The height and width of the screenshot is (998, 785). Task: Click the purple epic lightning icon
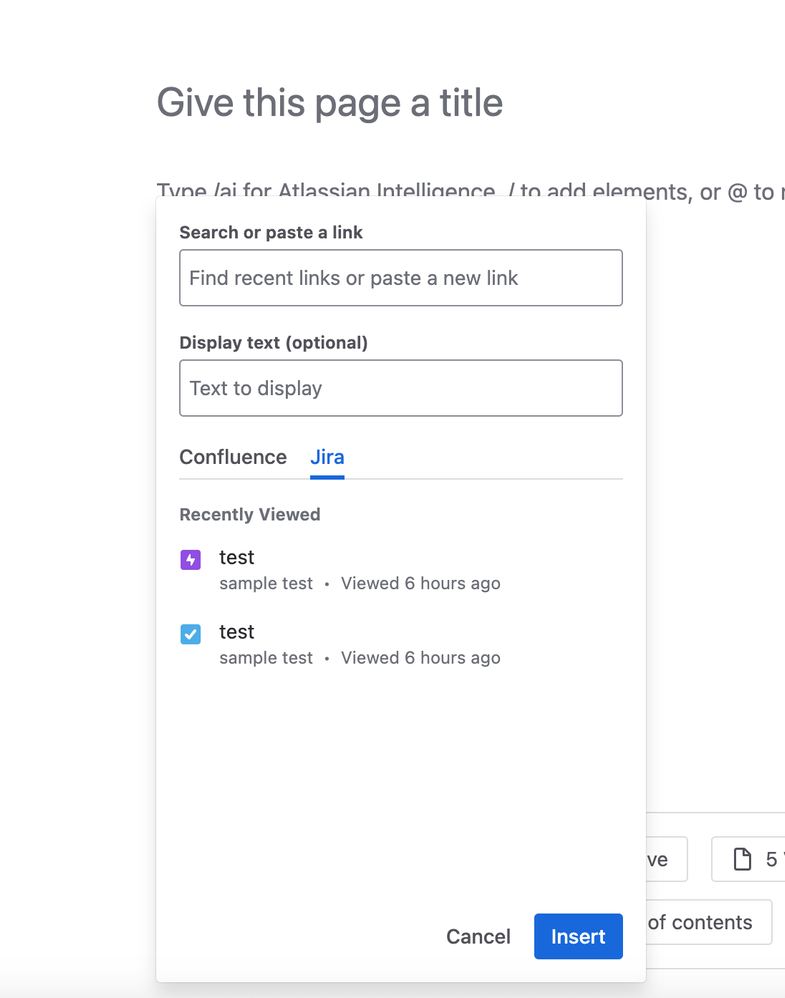click(190, 559)
